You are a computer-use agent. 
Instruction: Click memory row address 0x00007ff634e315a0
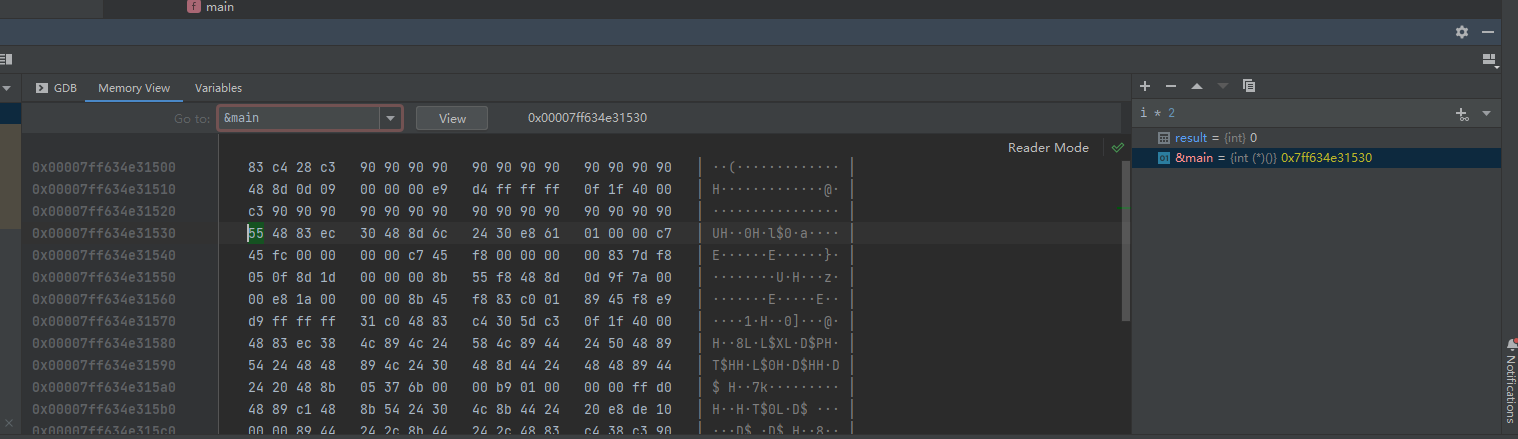(x=104, y=387)
